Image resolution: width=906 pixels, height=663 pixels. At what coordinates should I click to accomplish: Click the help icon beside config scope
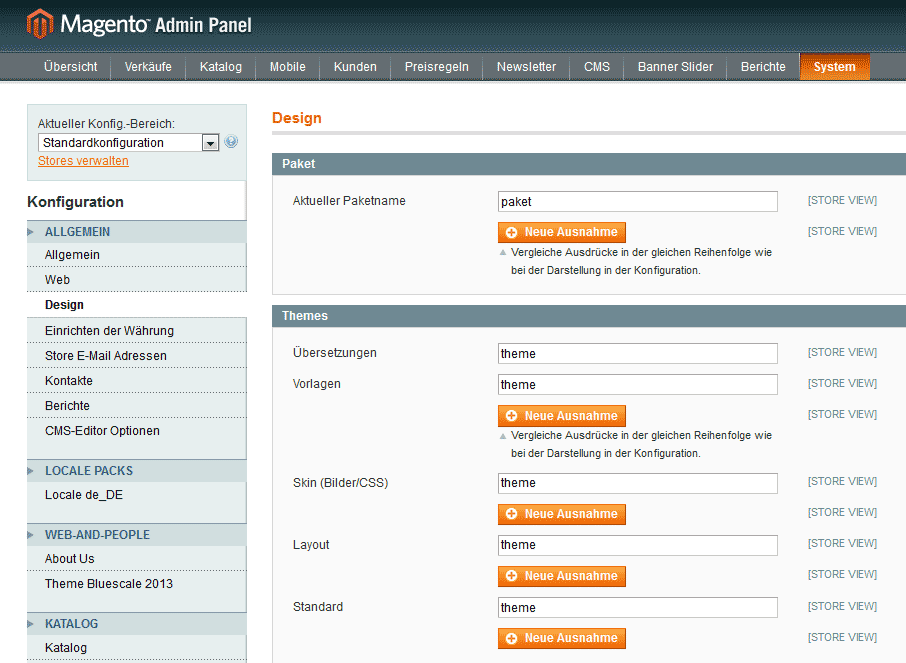click(231, 142)
